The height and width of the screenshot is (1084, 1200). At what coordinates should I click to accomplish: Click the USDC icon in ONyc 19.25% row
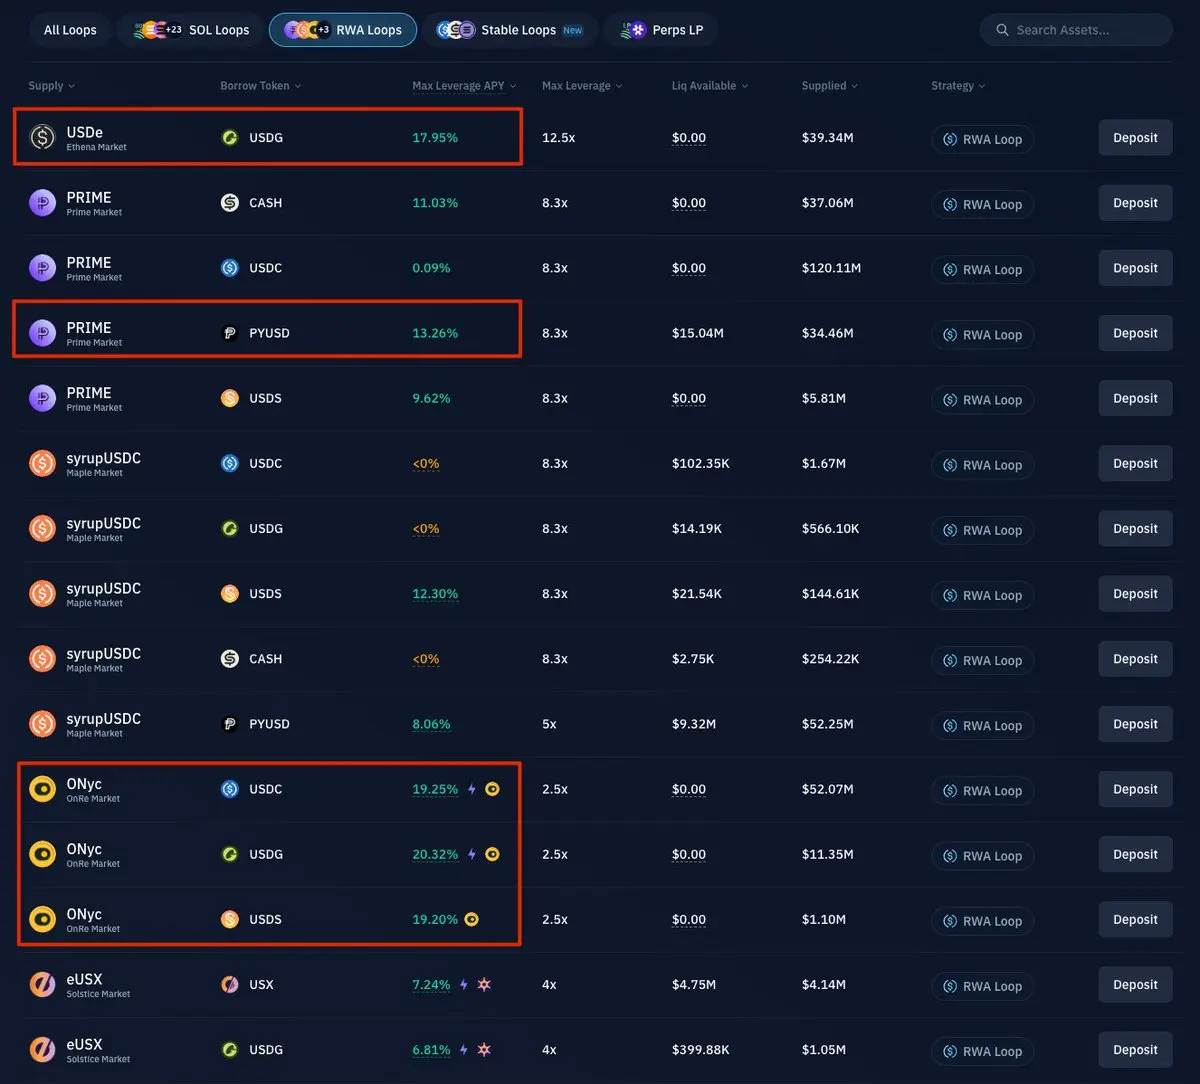[230, 789]
